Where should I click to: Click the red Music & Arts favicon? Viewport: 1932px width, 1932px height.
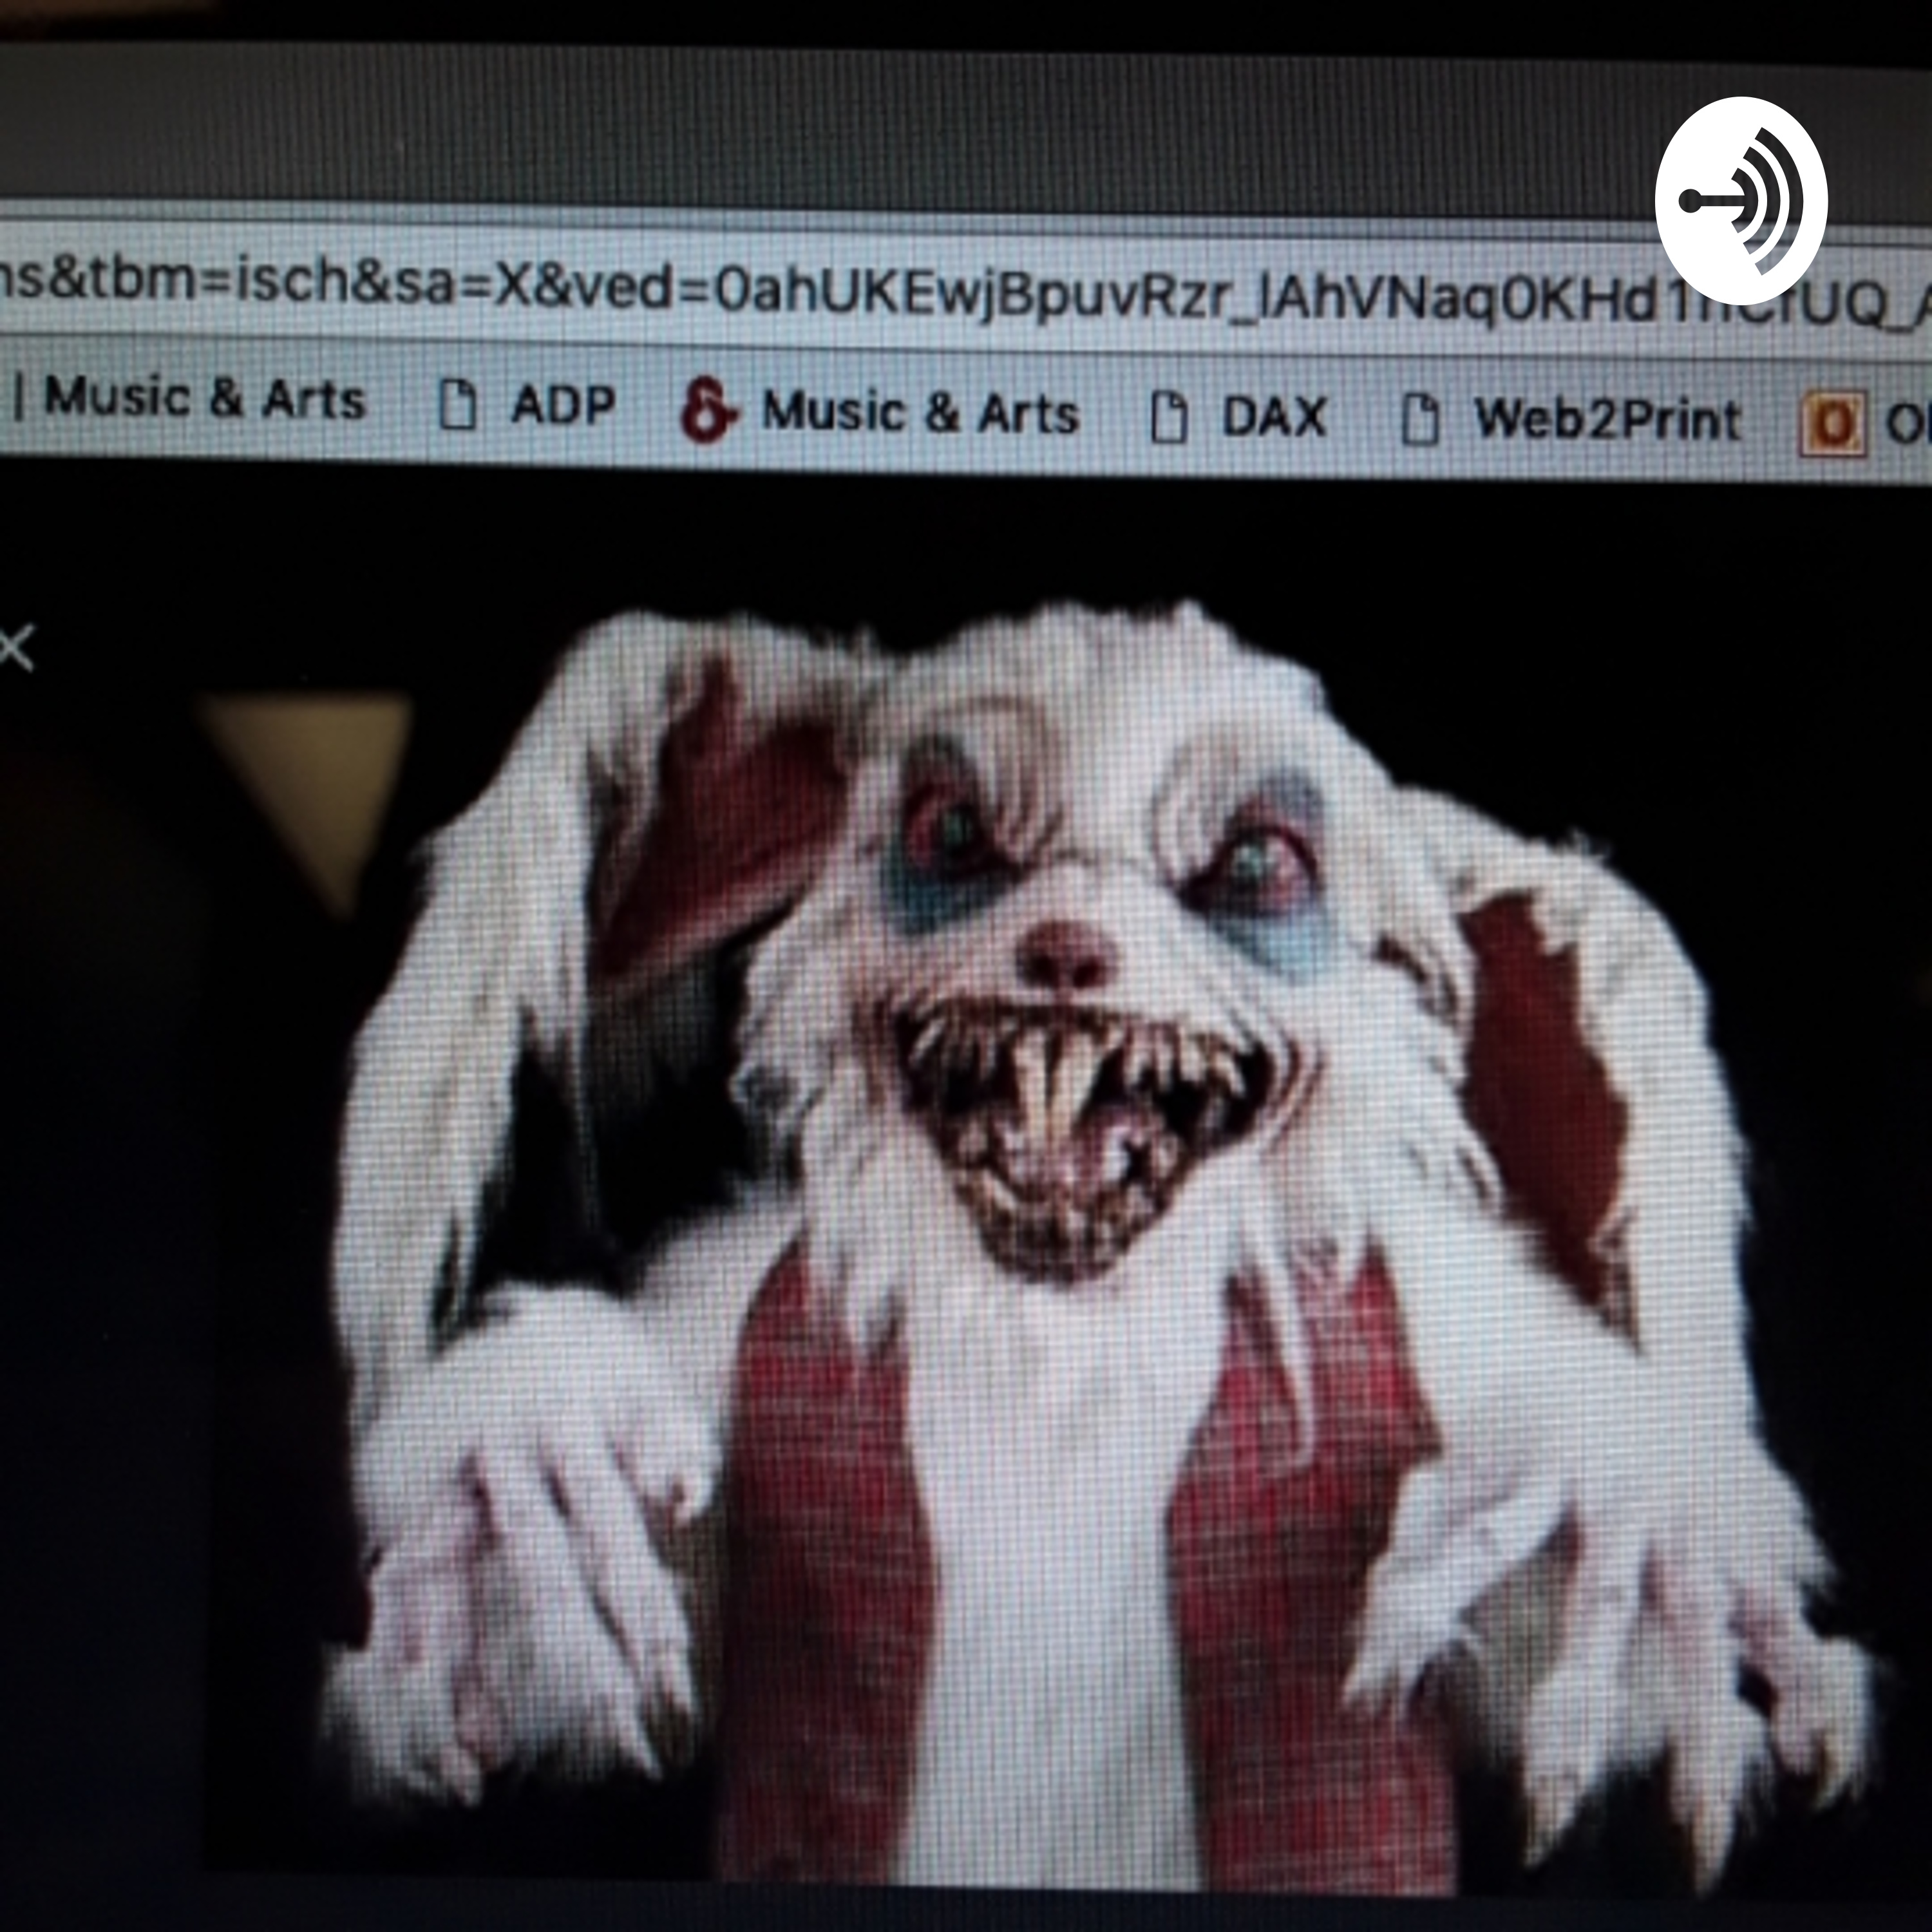coord(708,410)
